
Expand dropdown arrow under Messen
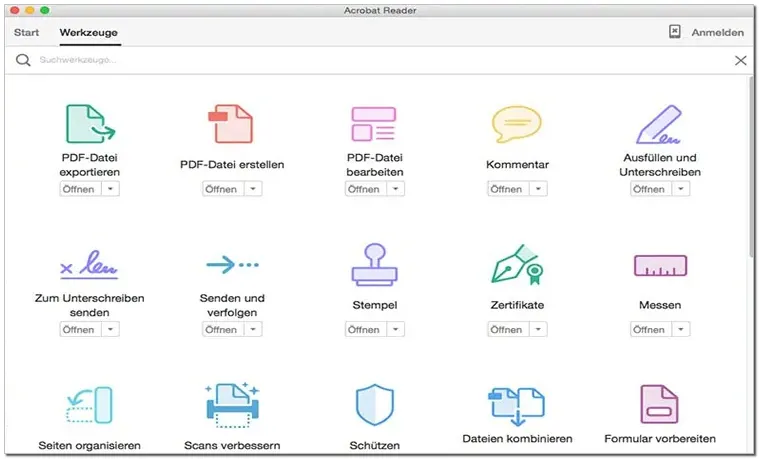click(x=681, y=329)
